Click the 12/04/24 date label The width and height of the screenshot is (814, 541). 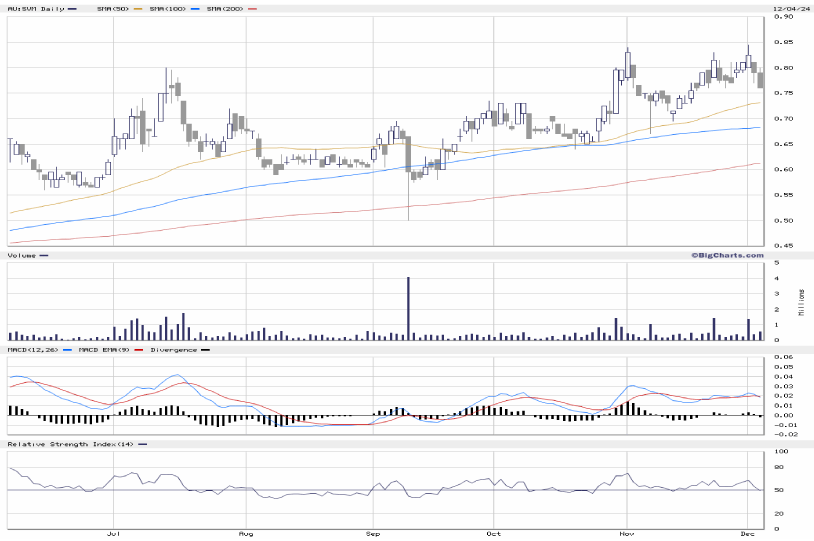[790, 9]
